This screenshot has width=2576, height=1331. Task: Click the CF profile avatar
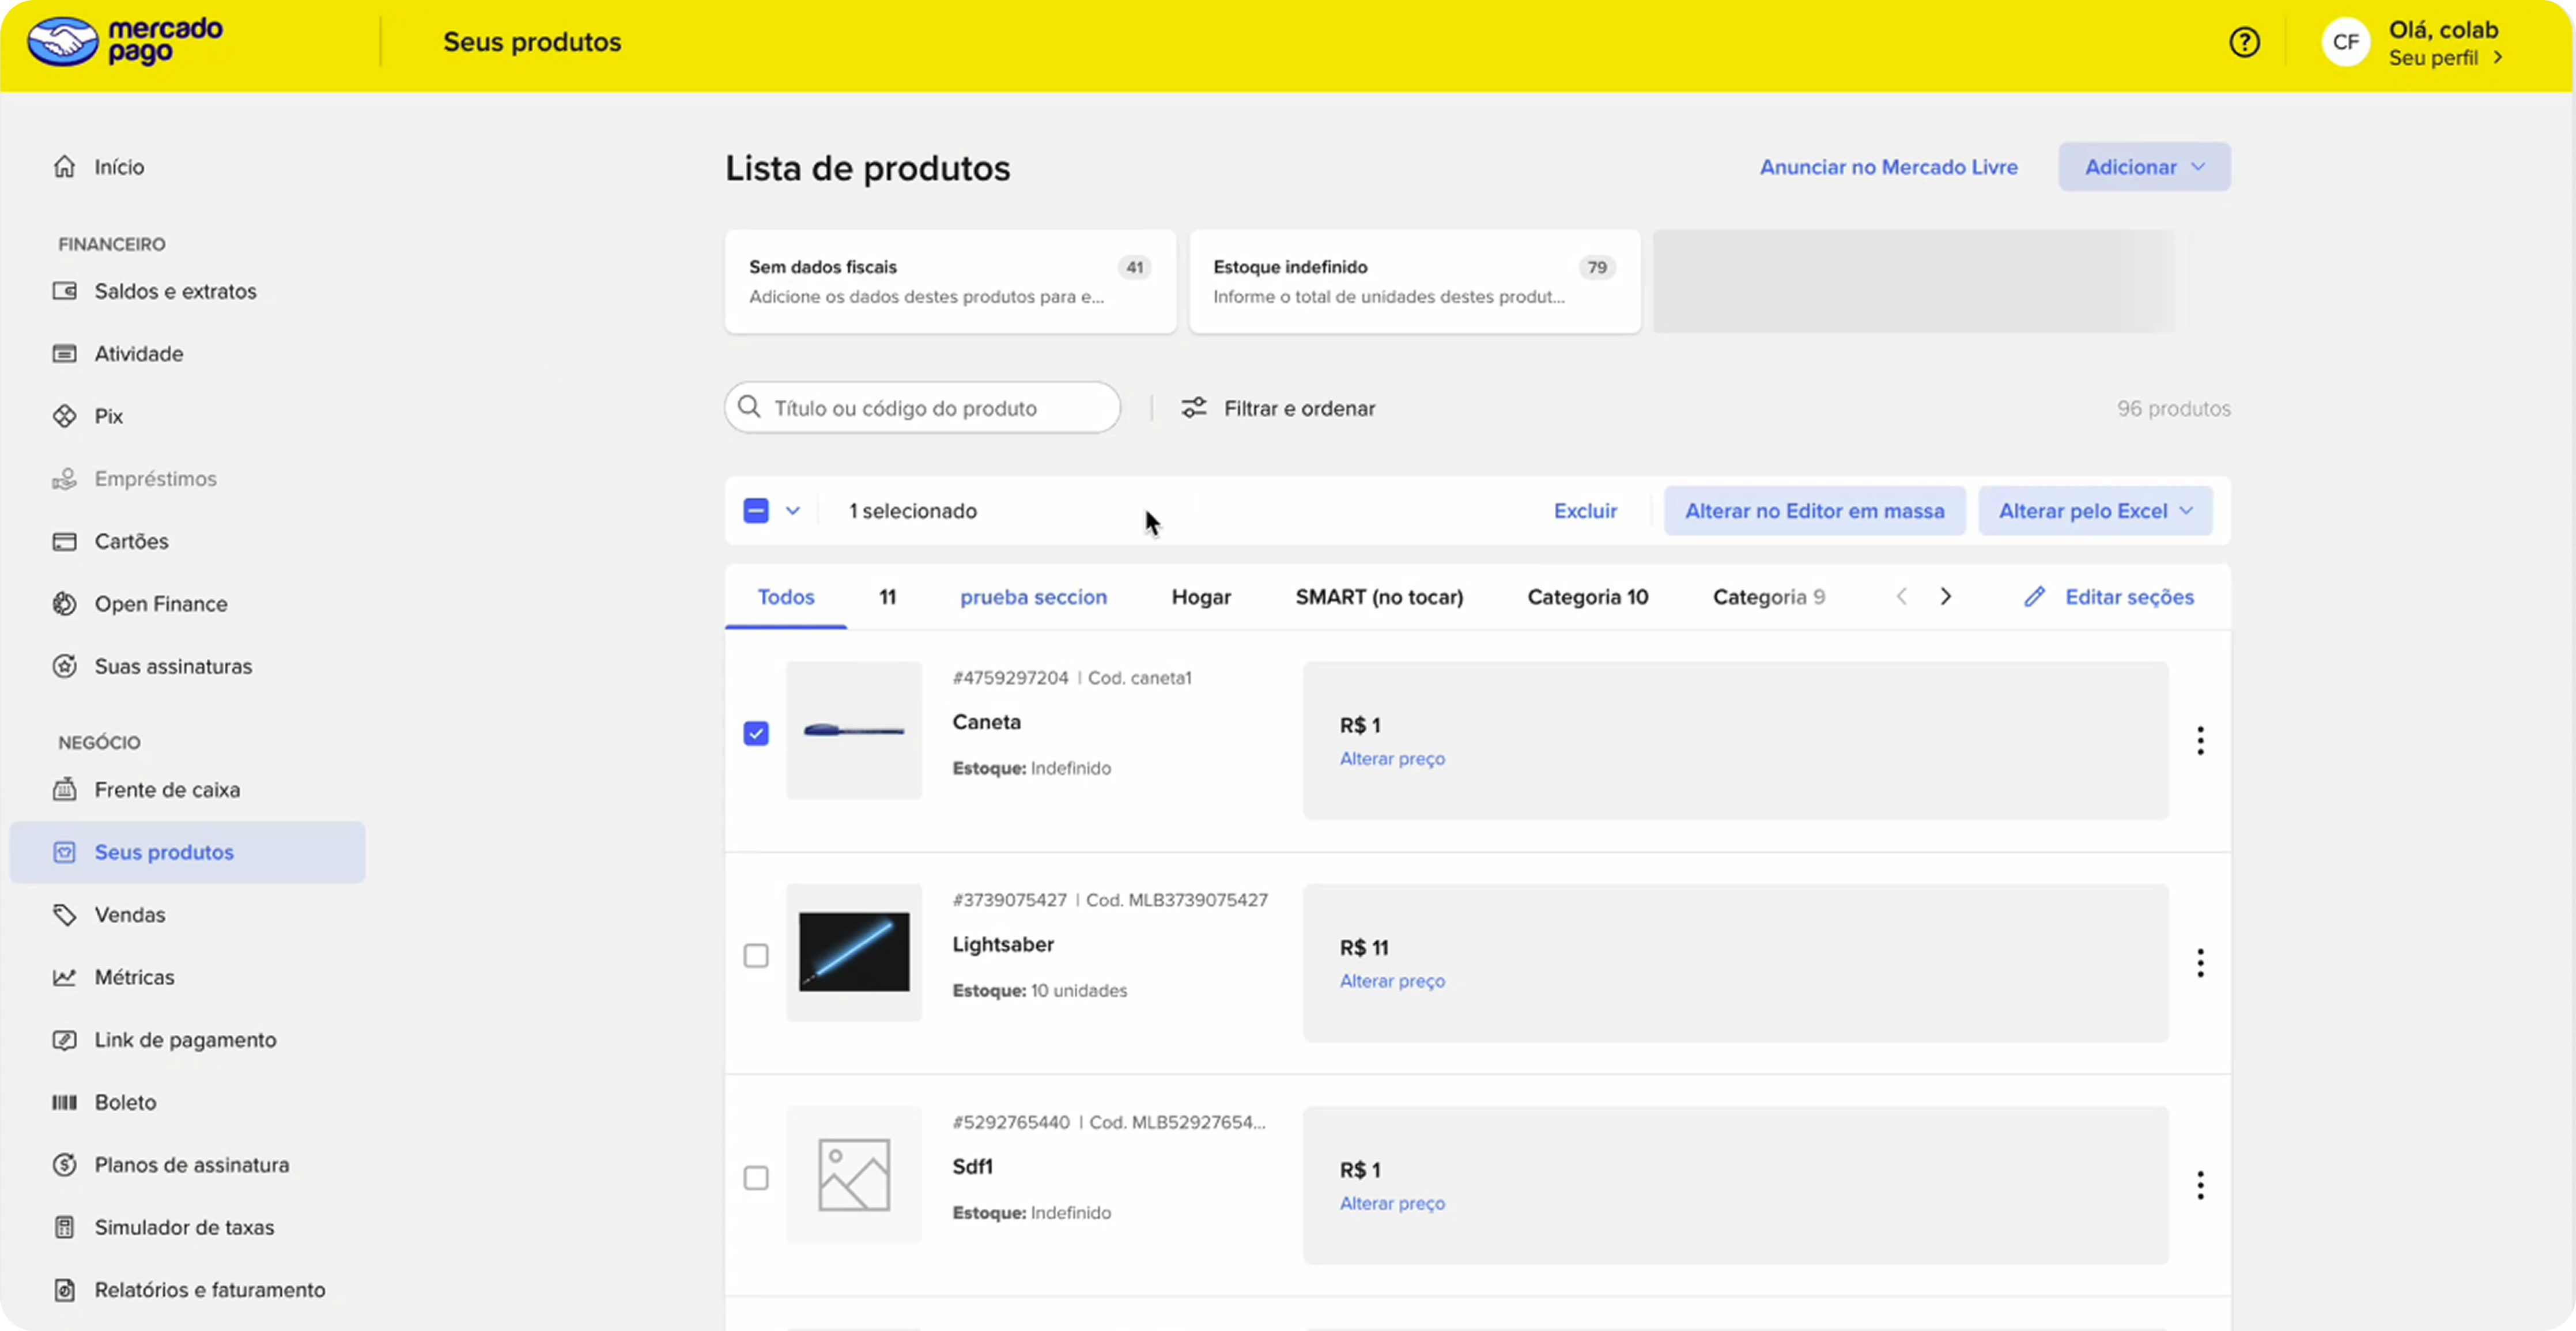pos(2345,42)
